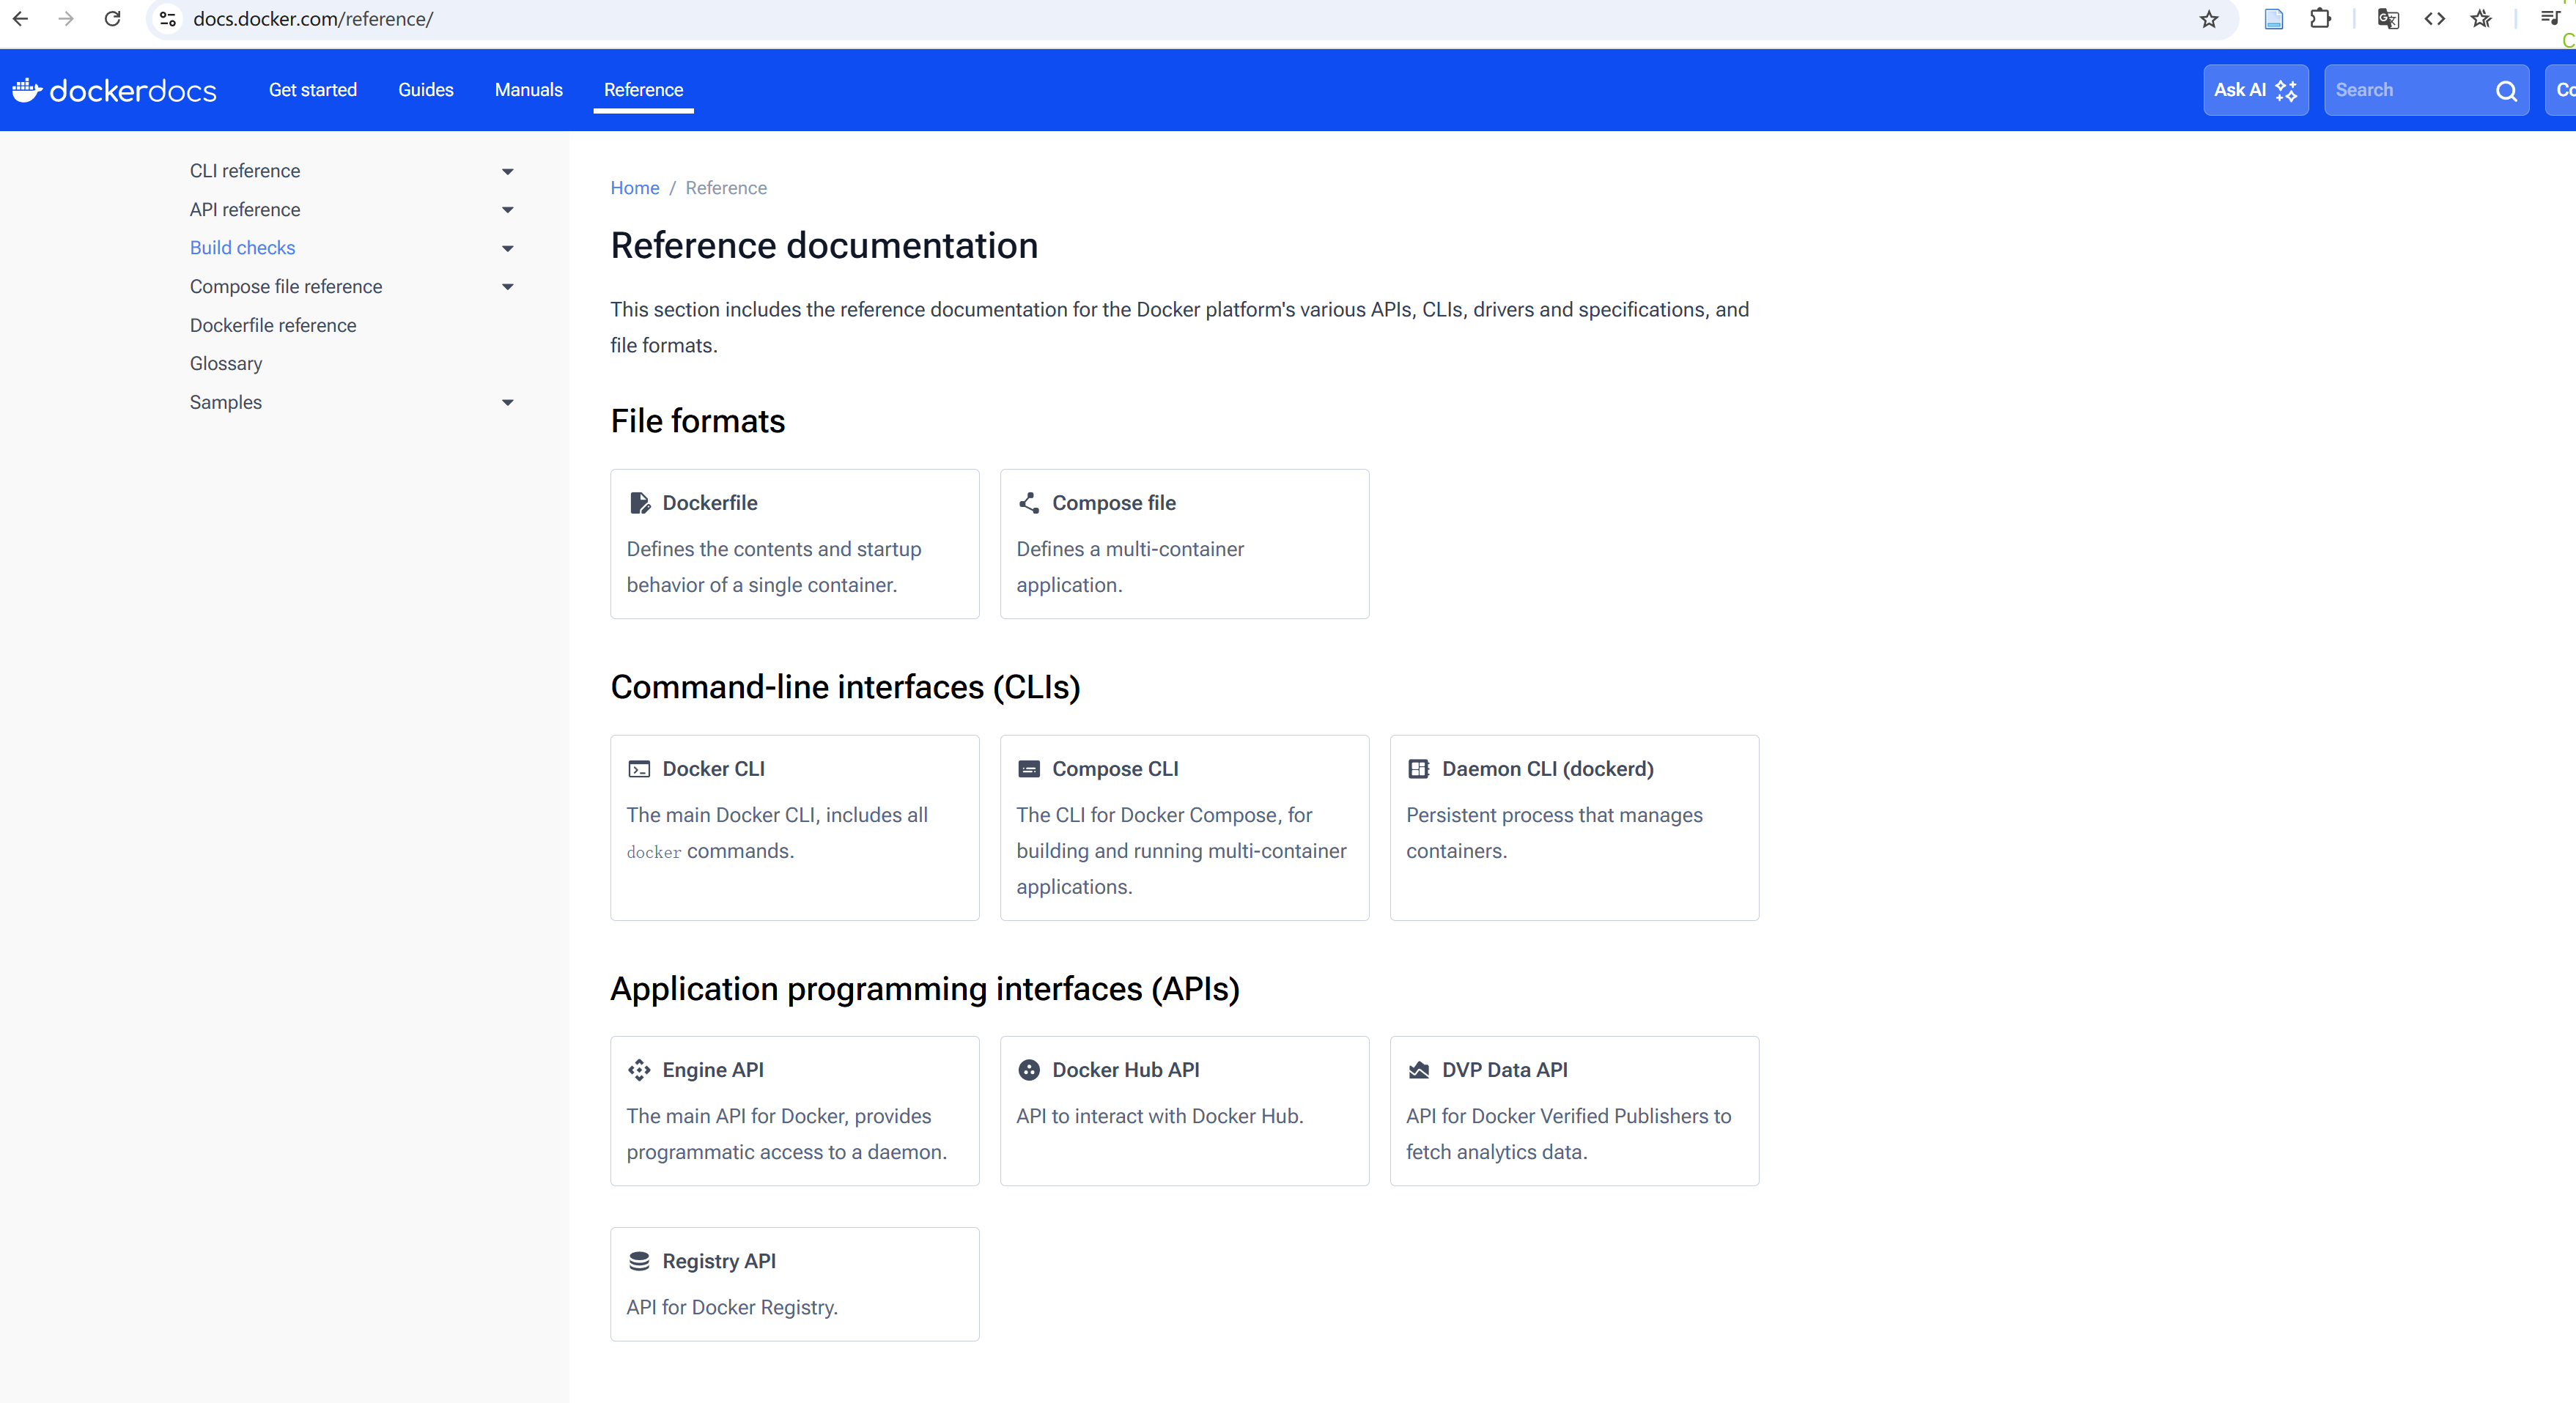The width and height of the screenshot is (2576, 1403).
Task: Expand the CLI reference sidebar section
Action: pyautogui.click(x=508, y=172)
